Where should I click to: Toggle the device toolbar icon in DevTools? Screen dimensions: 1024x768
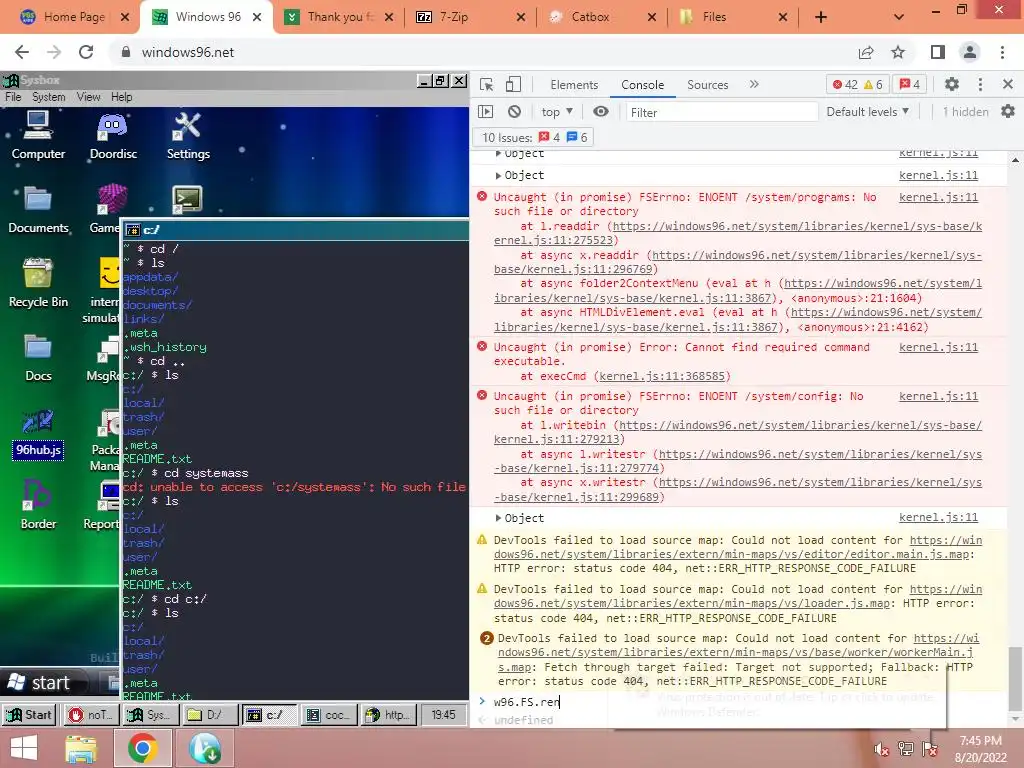point(513,84)
